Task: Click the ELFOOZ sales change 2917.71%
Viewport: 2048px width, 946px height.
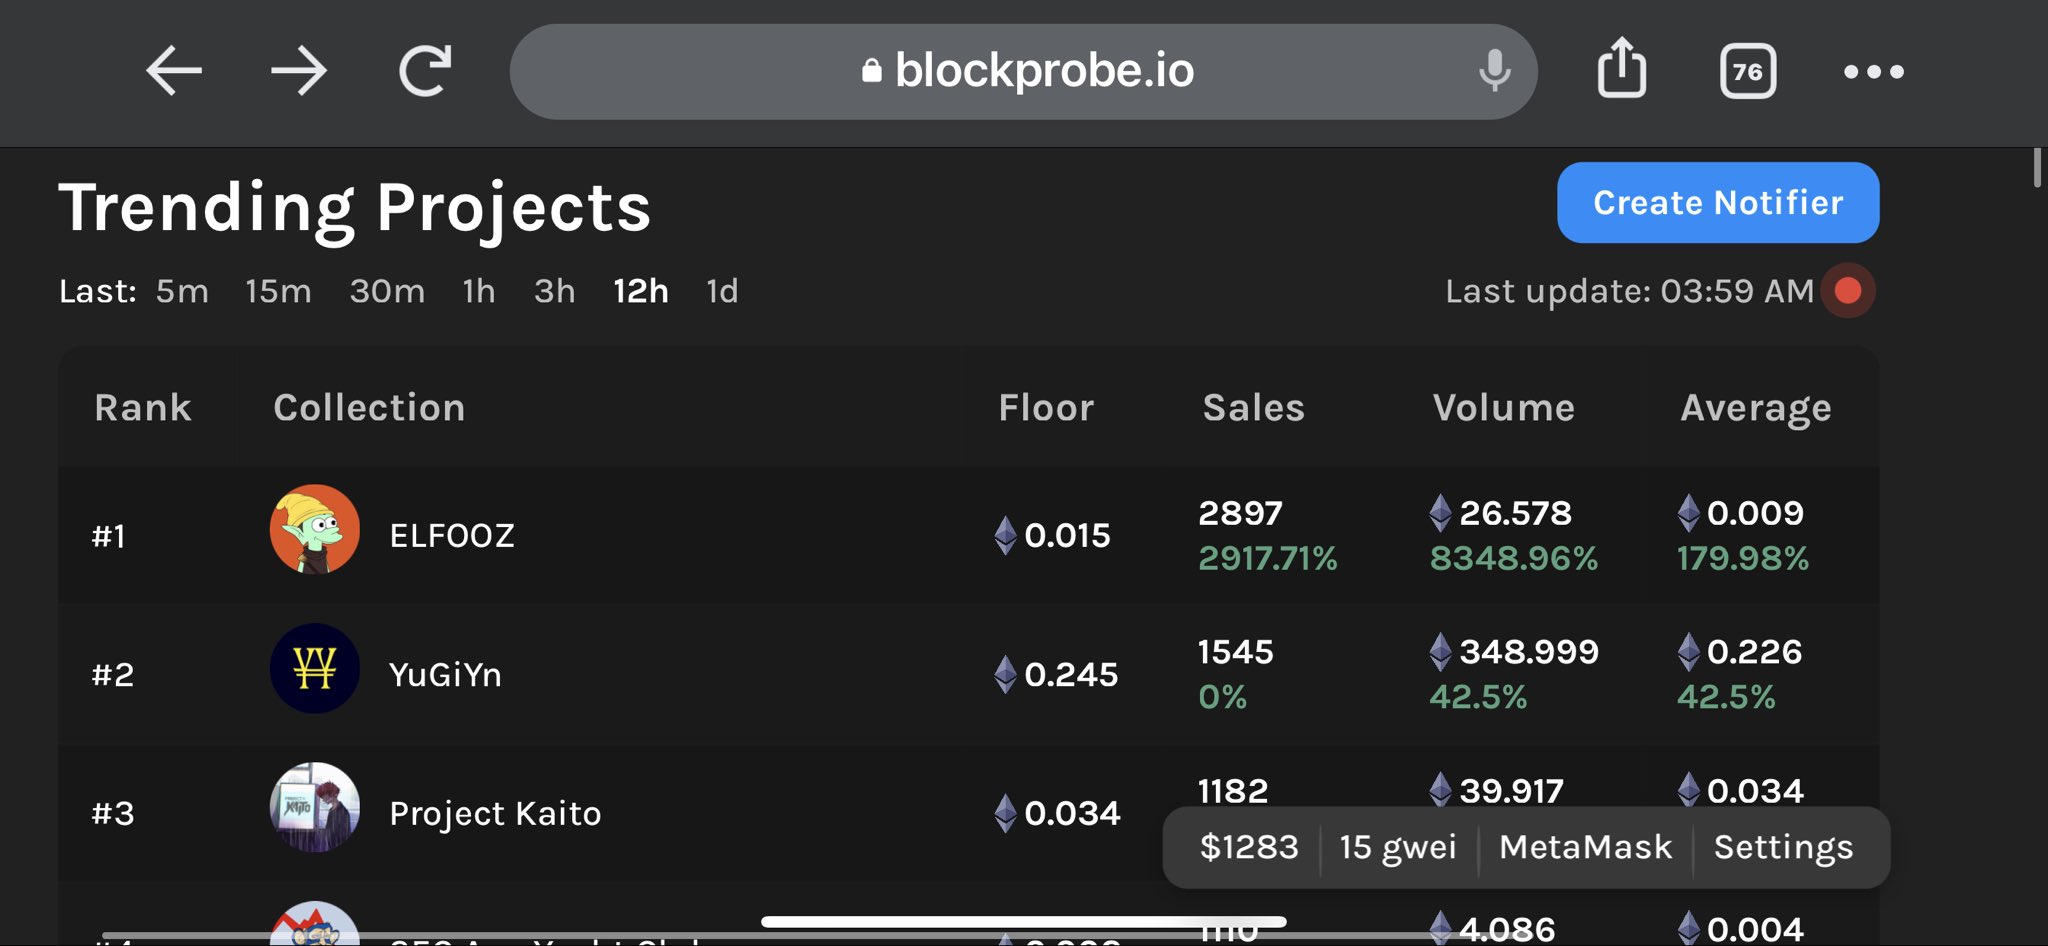Action: (x=1268, y=558)
